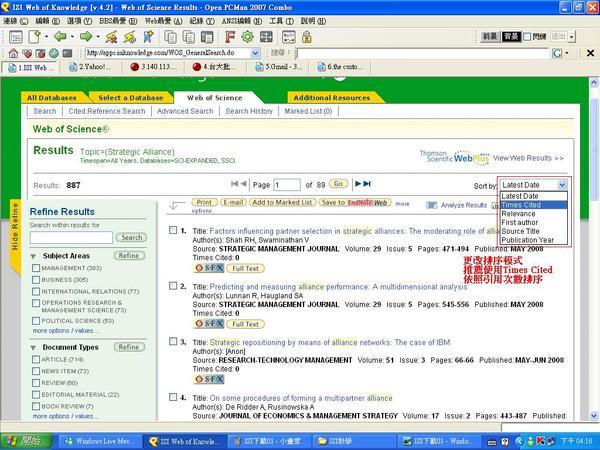
Task: Click the Go page button
Action: click(x=338, y=184)
